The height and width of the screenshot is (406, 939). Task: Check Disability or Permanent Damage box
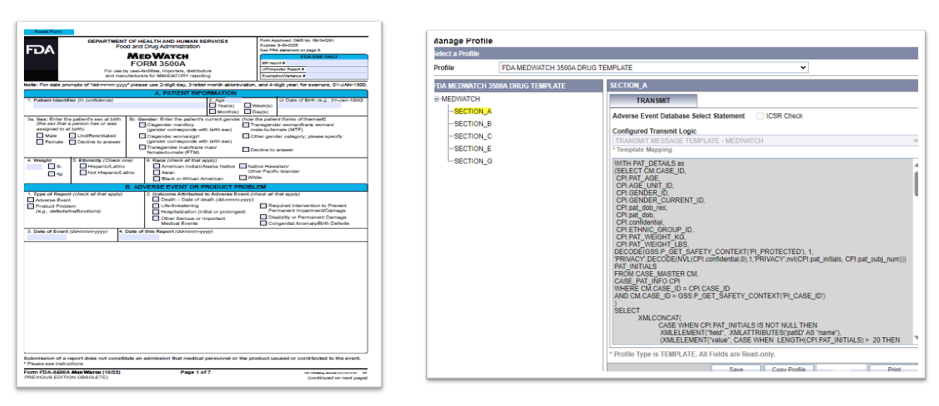pyautogui.click(x=263, y=217)
